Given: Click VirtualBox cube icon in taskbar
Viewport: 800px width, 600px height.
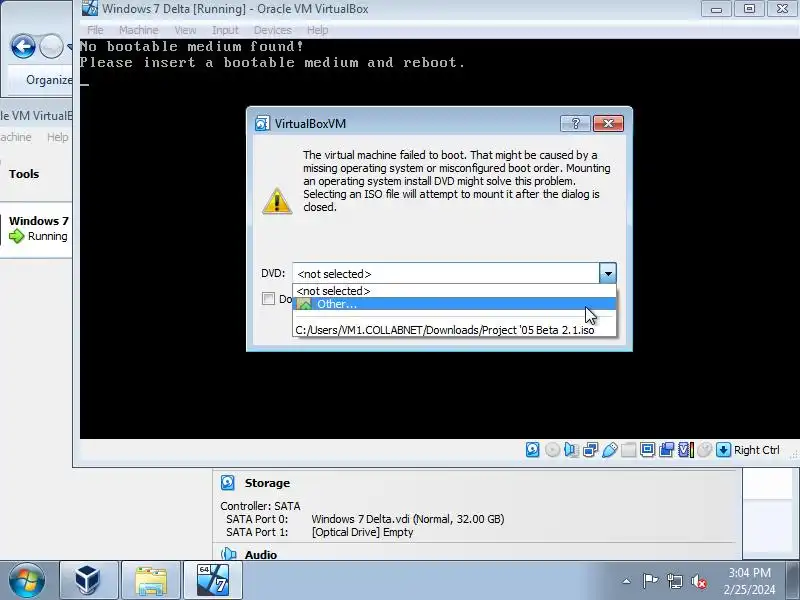Looking at the screenshot, I should point(89,580).
